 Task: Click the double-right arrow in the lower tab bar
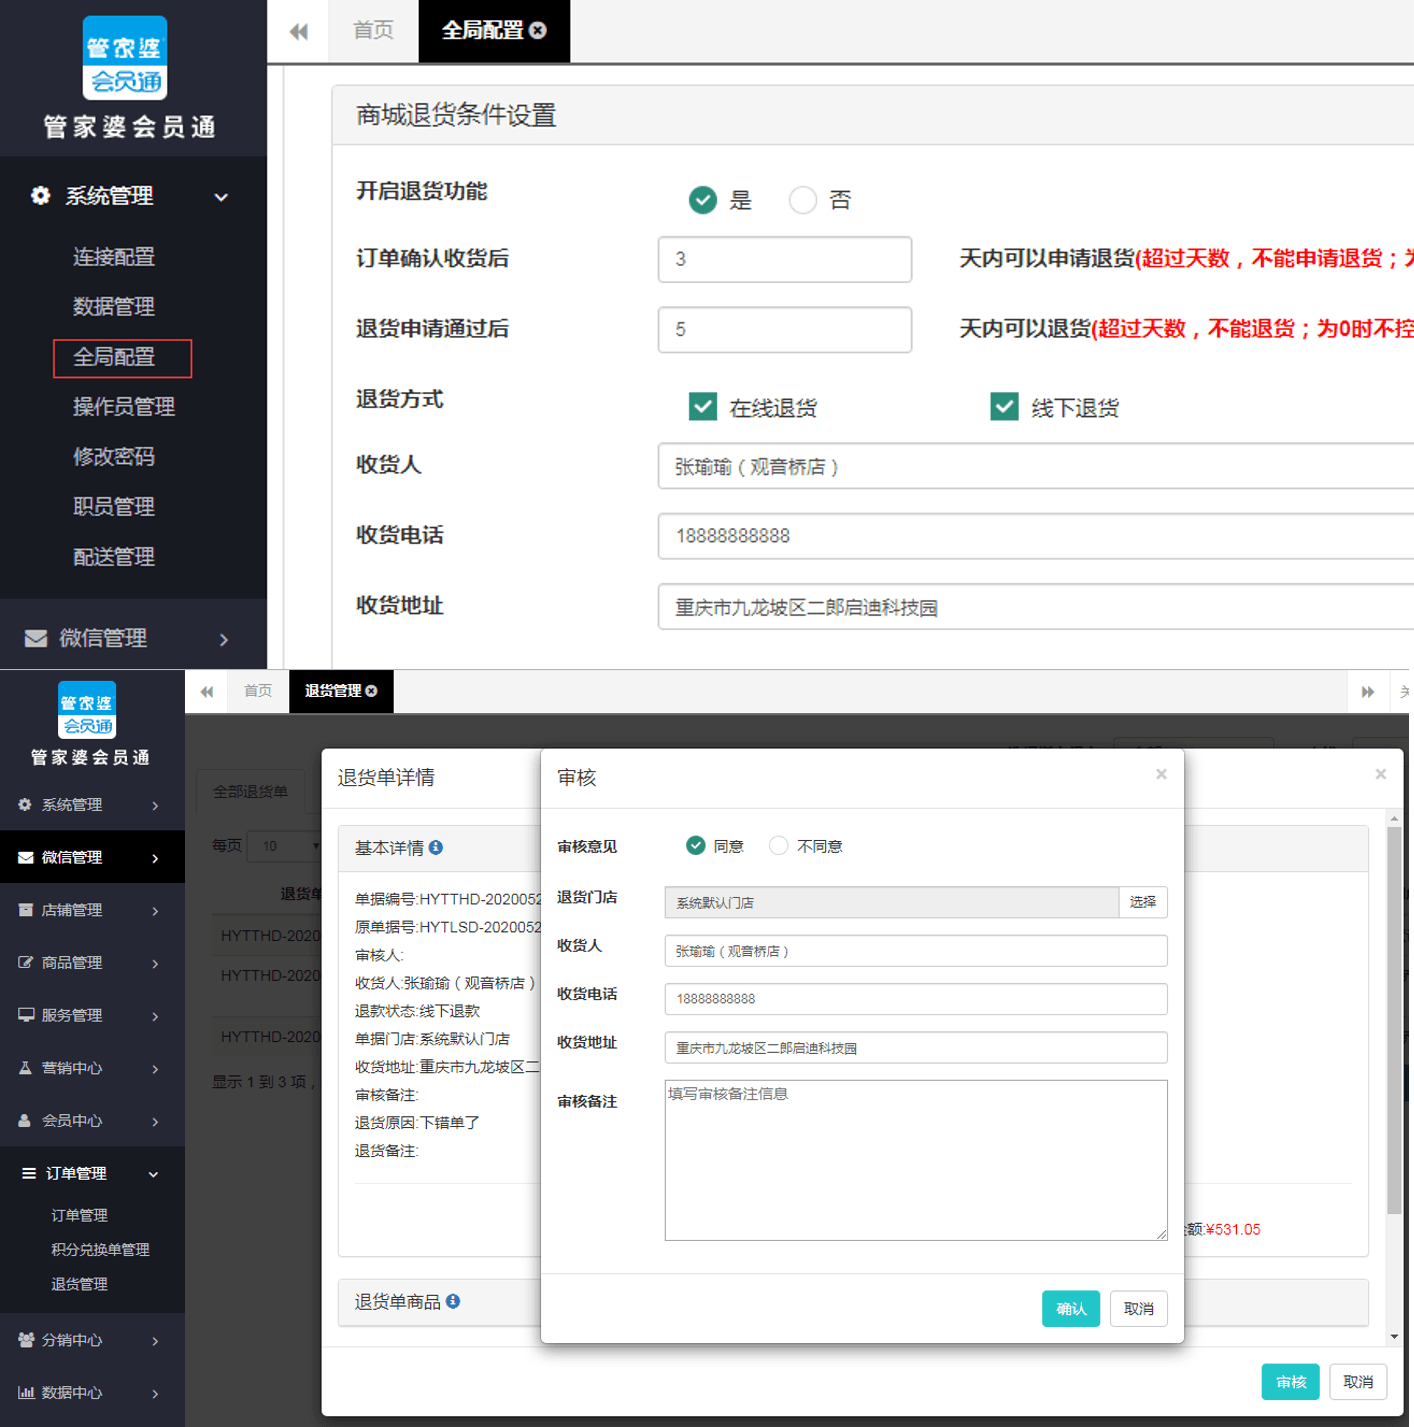1368,691
